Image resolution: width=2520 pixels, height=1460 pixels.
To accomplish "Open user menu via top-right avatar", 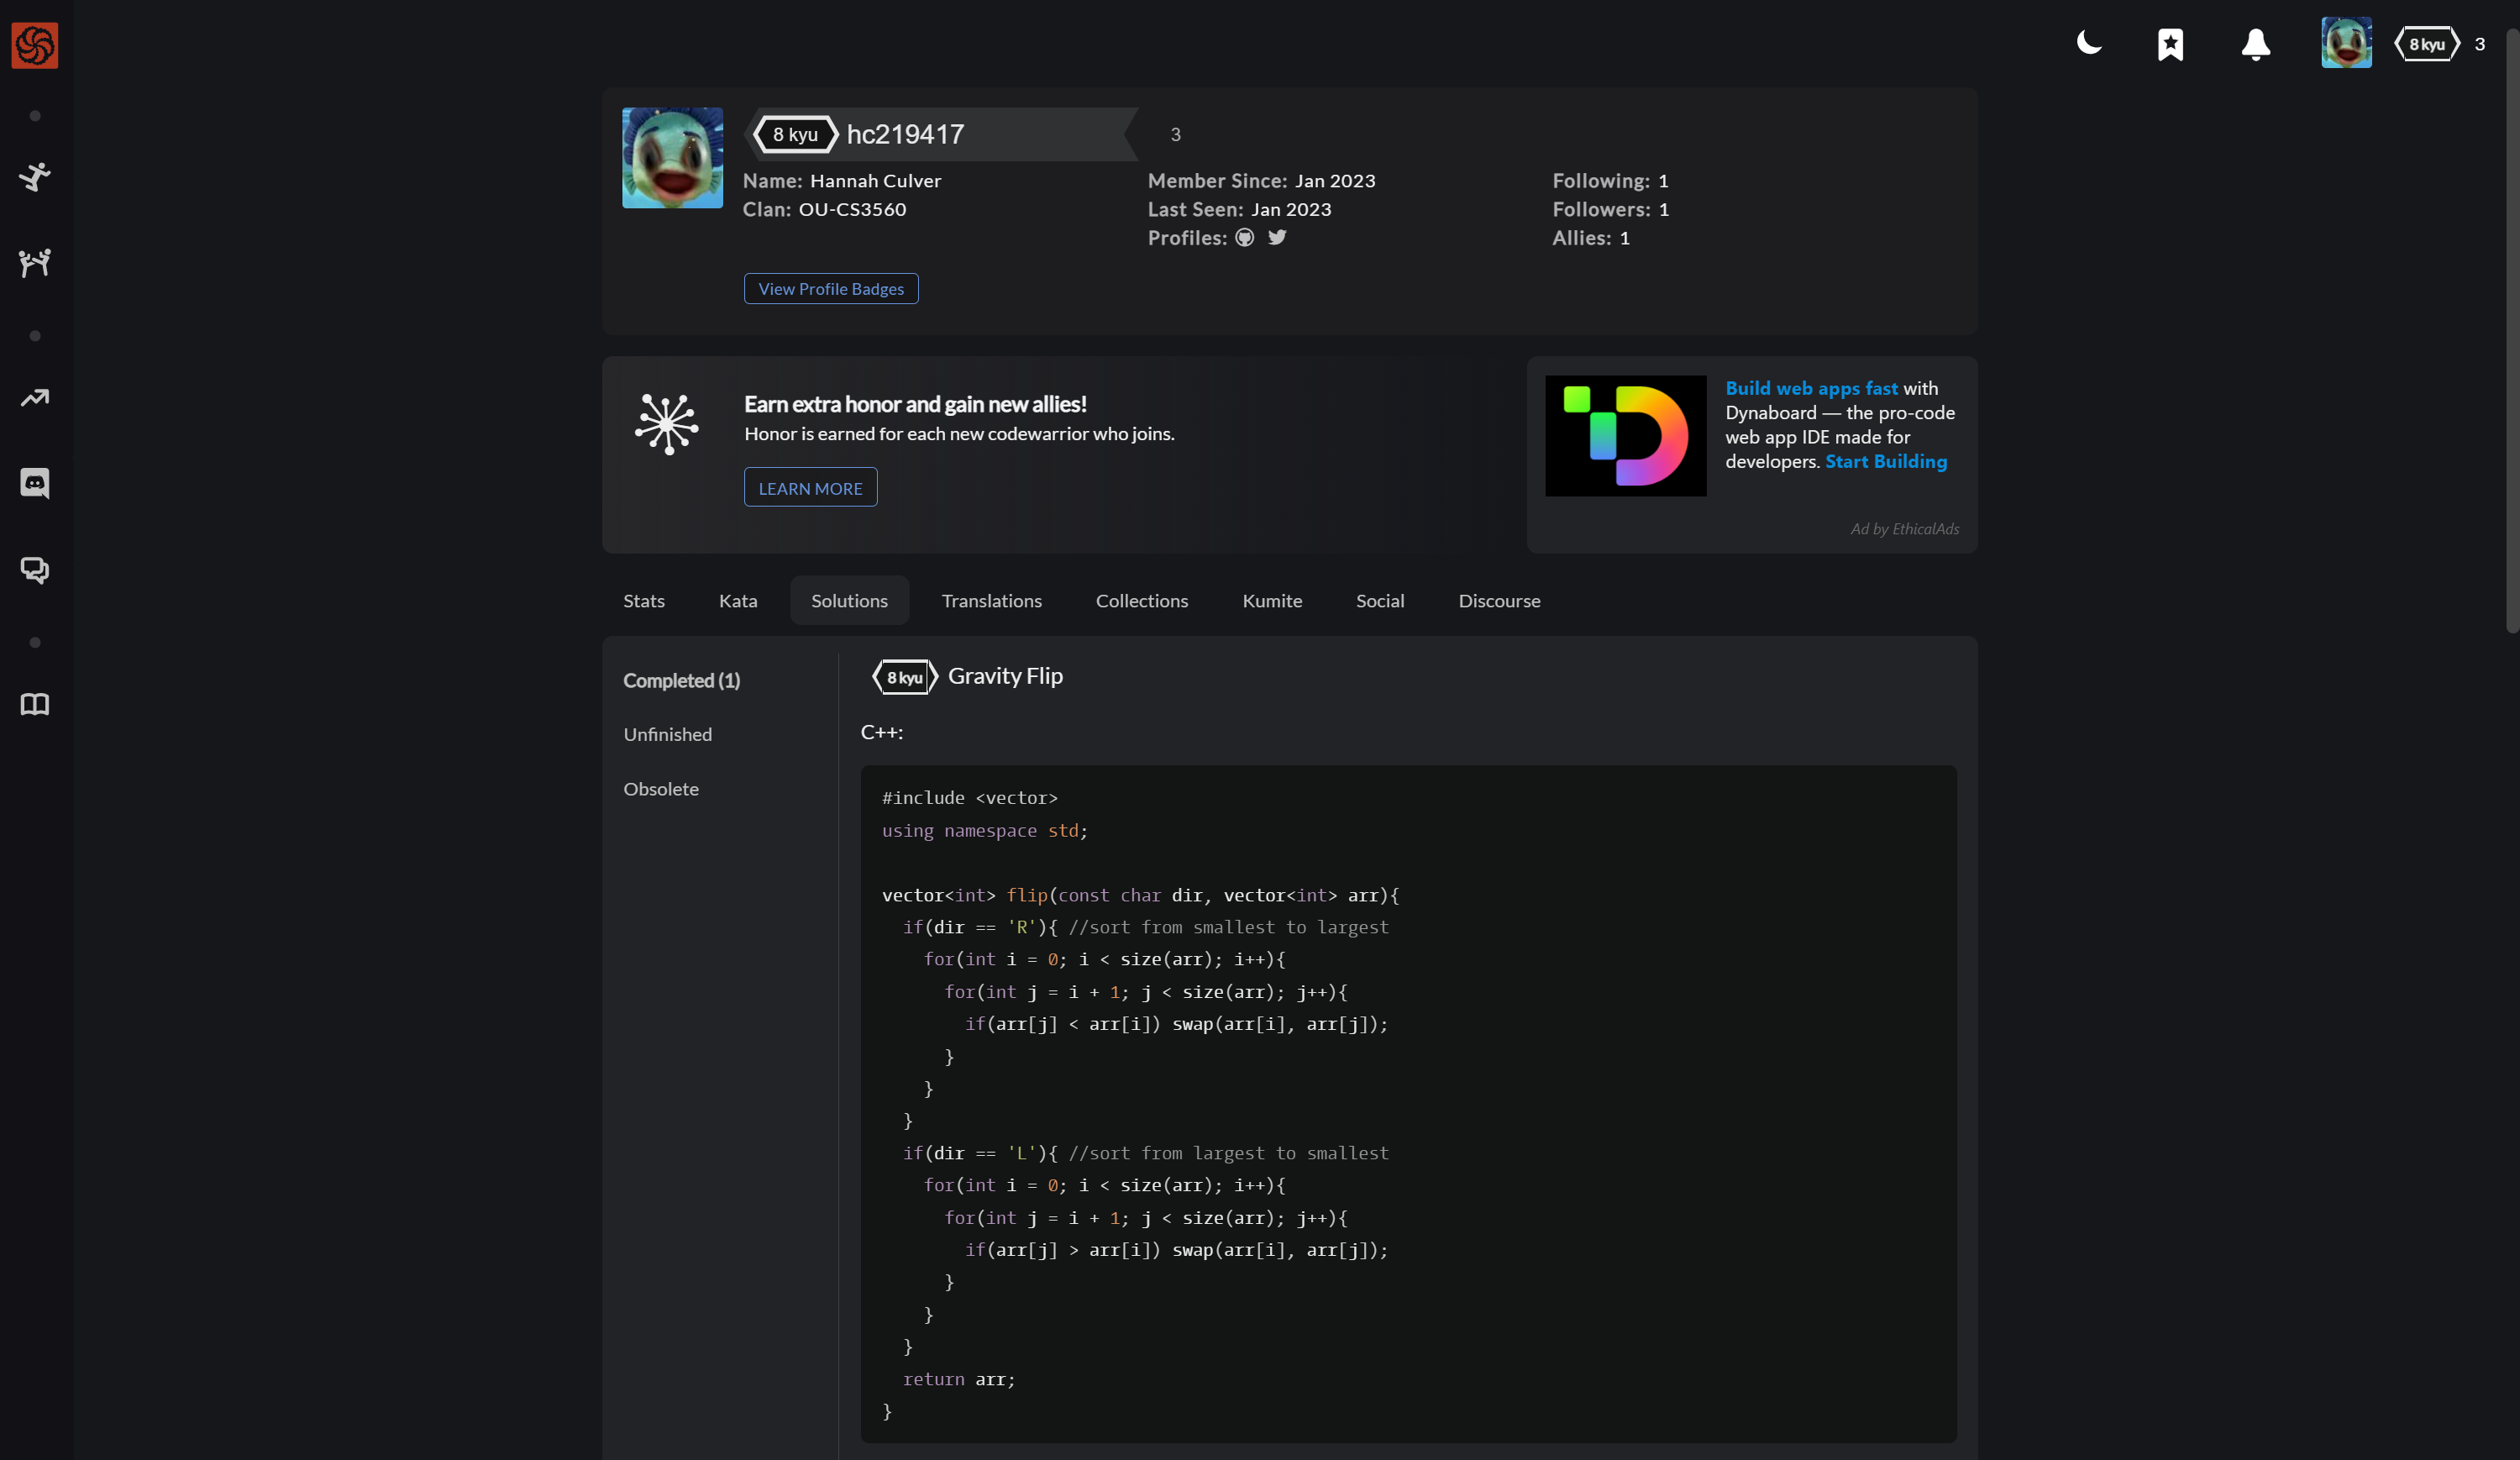I will (2346, 43).
